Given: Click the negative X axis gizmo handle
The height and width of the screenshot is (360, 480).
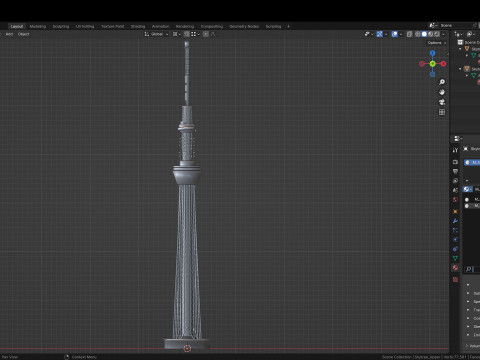Looking at the screenshot, I should tap(422, 64).
